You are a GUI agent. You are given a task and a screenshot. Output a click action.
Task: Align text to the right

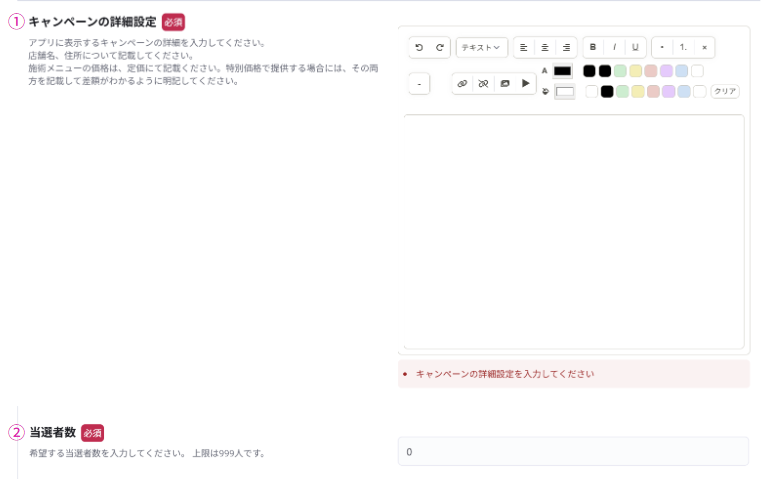566,47
